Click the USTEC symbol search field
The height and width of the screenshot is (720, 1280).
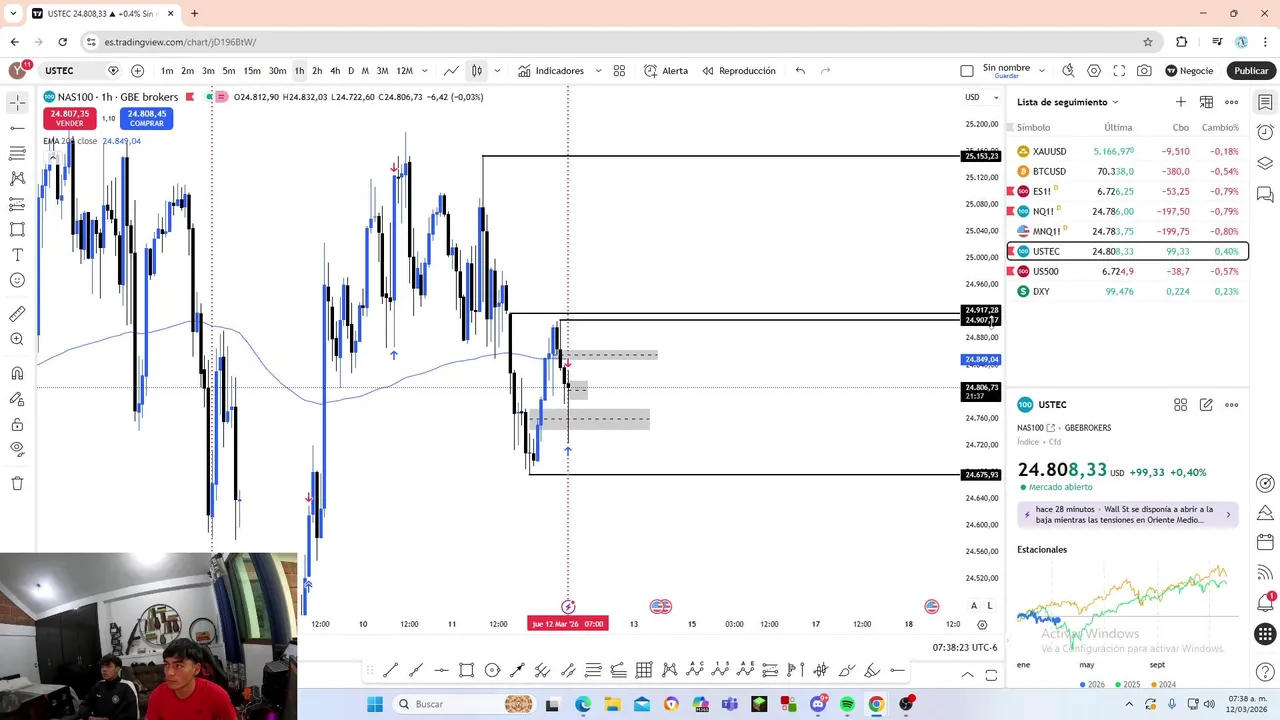point(70,71)
